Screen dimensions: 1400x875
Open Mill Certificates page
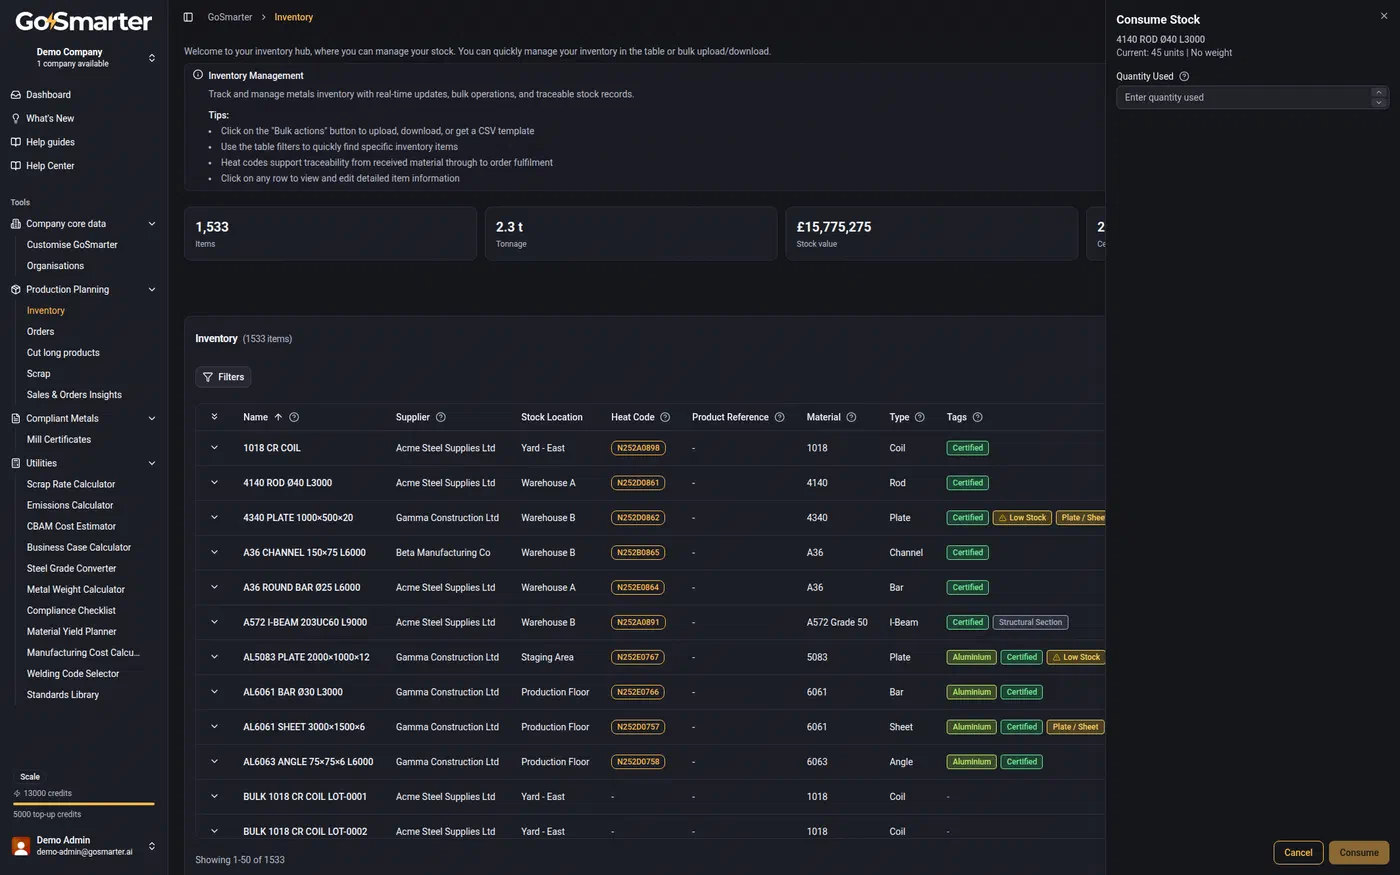pyautogui.click(x=59, y=440)
